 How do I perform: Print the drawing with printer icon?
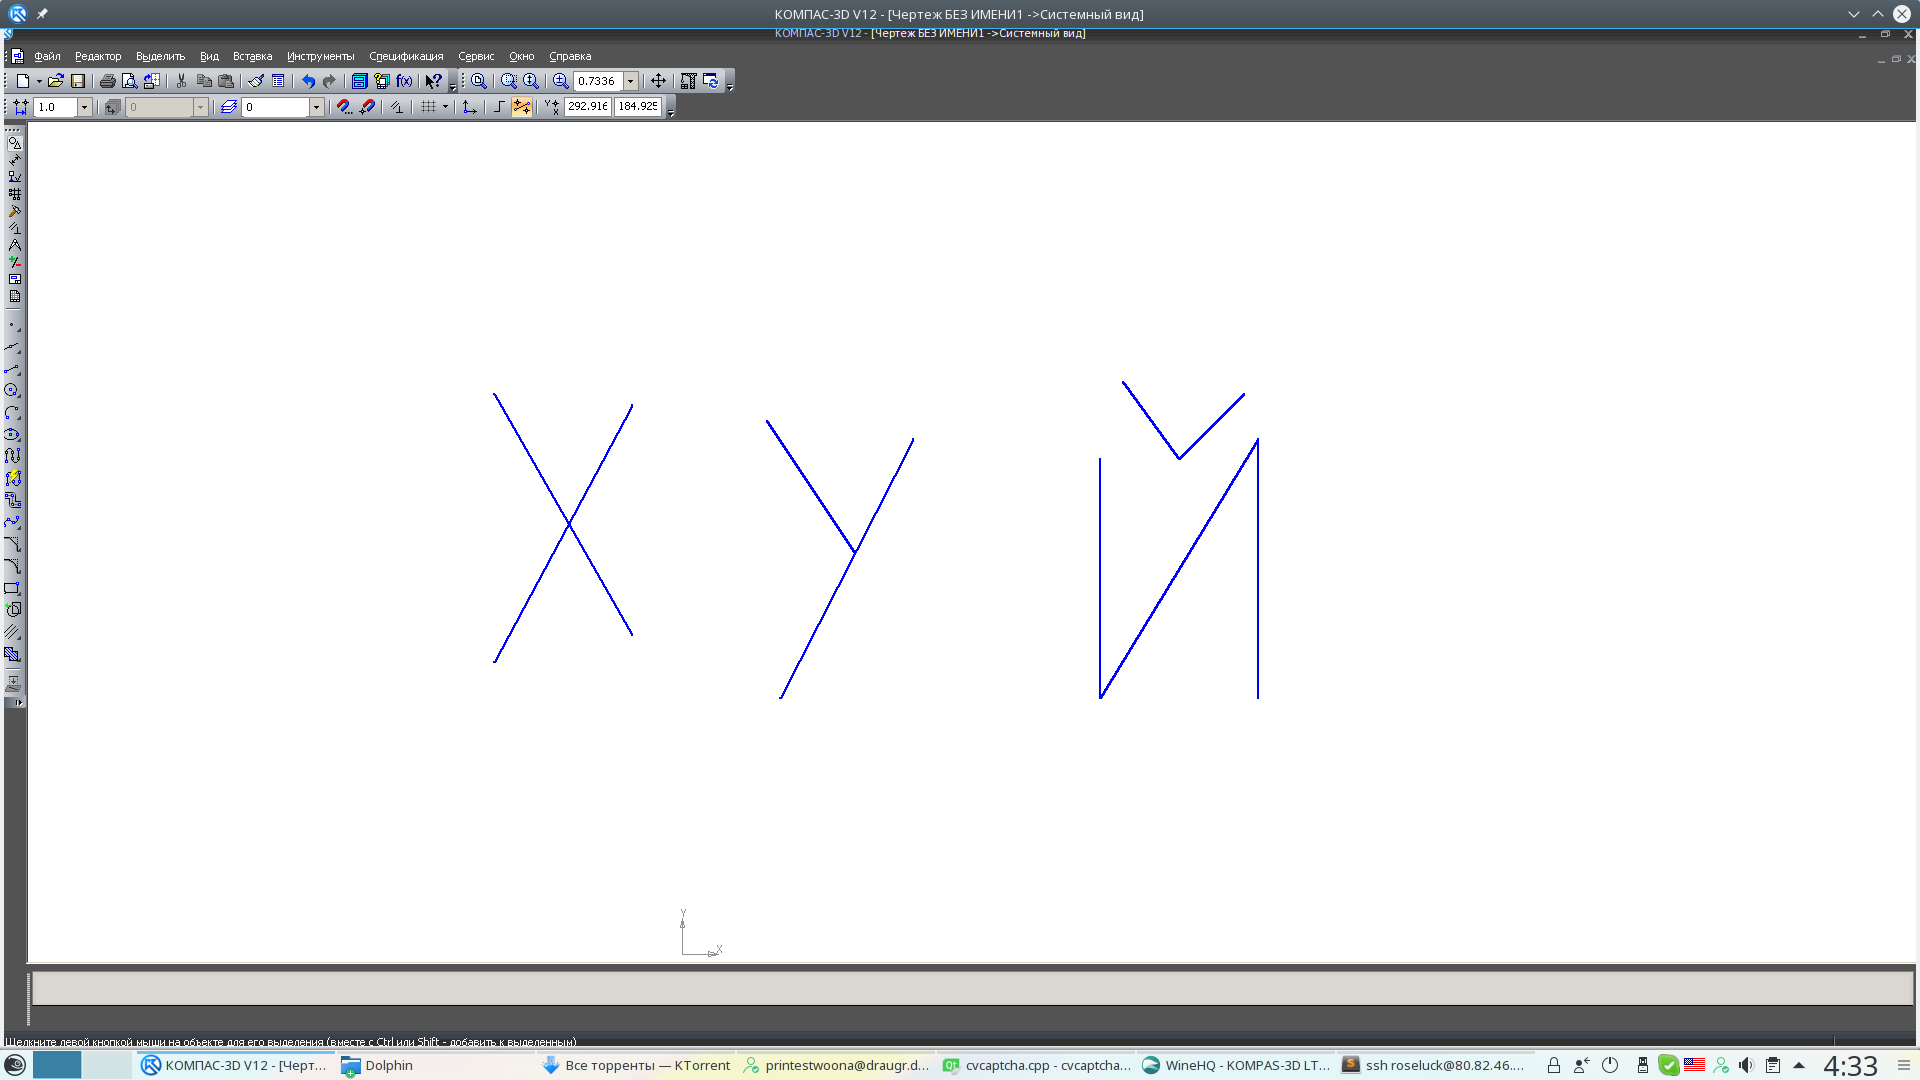click(x=107, y=81)
